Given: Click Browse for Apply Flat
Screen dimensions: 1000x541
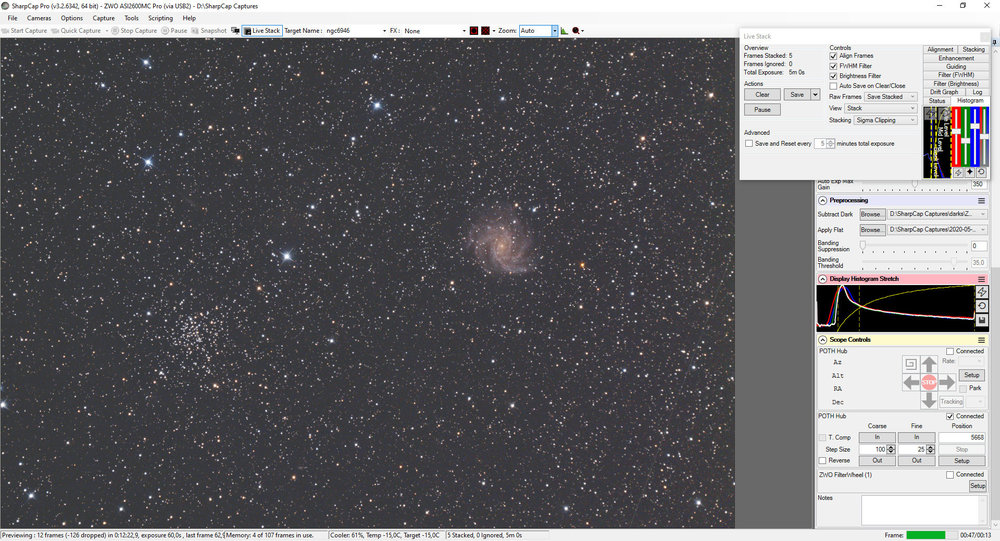Looking at the screenshot, I should pyautogui.click(x=872, y=230).
